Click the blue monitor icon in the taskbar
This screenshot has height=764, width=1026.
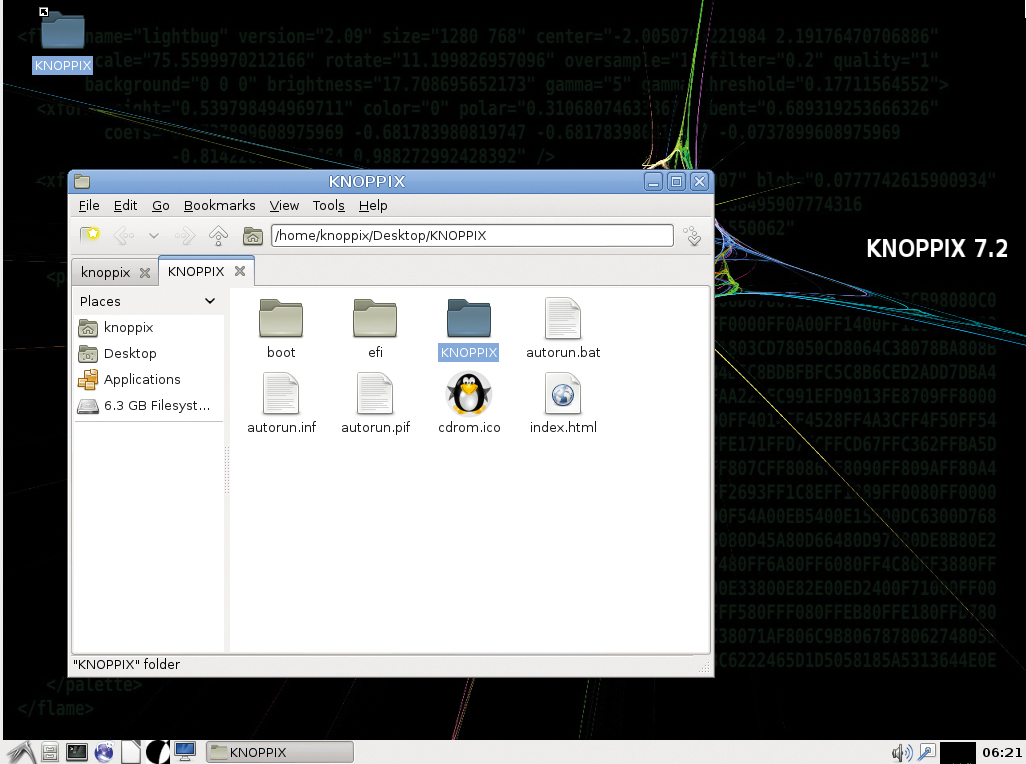tap(185, 752)
